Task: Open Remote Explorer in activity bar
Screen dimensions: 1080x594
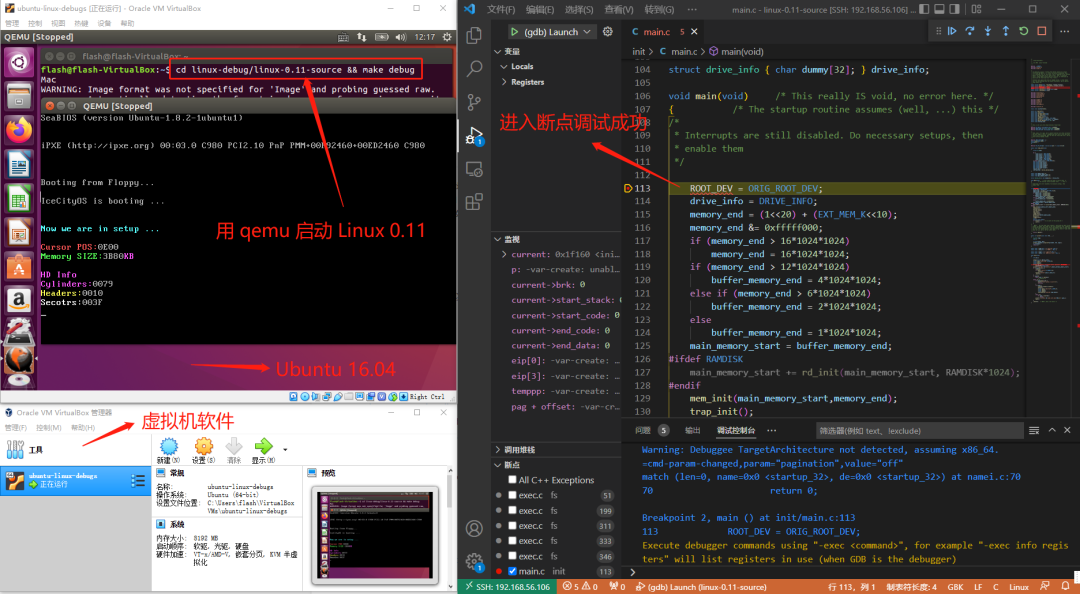Action: click(x=474, y=169)
